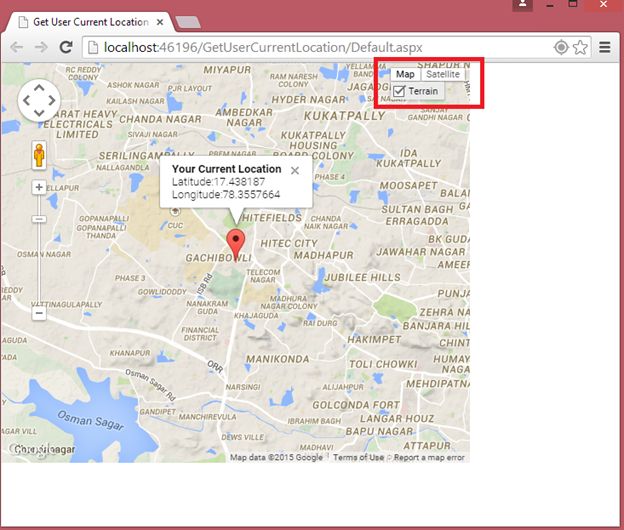This screenshot has height=530, width=624.
Task: Go back using browser back arrow
Action: click(16, 47)
